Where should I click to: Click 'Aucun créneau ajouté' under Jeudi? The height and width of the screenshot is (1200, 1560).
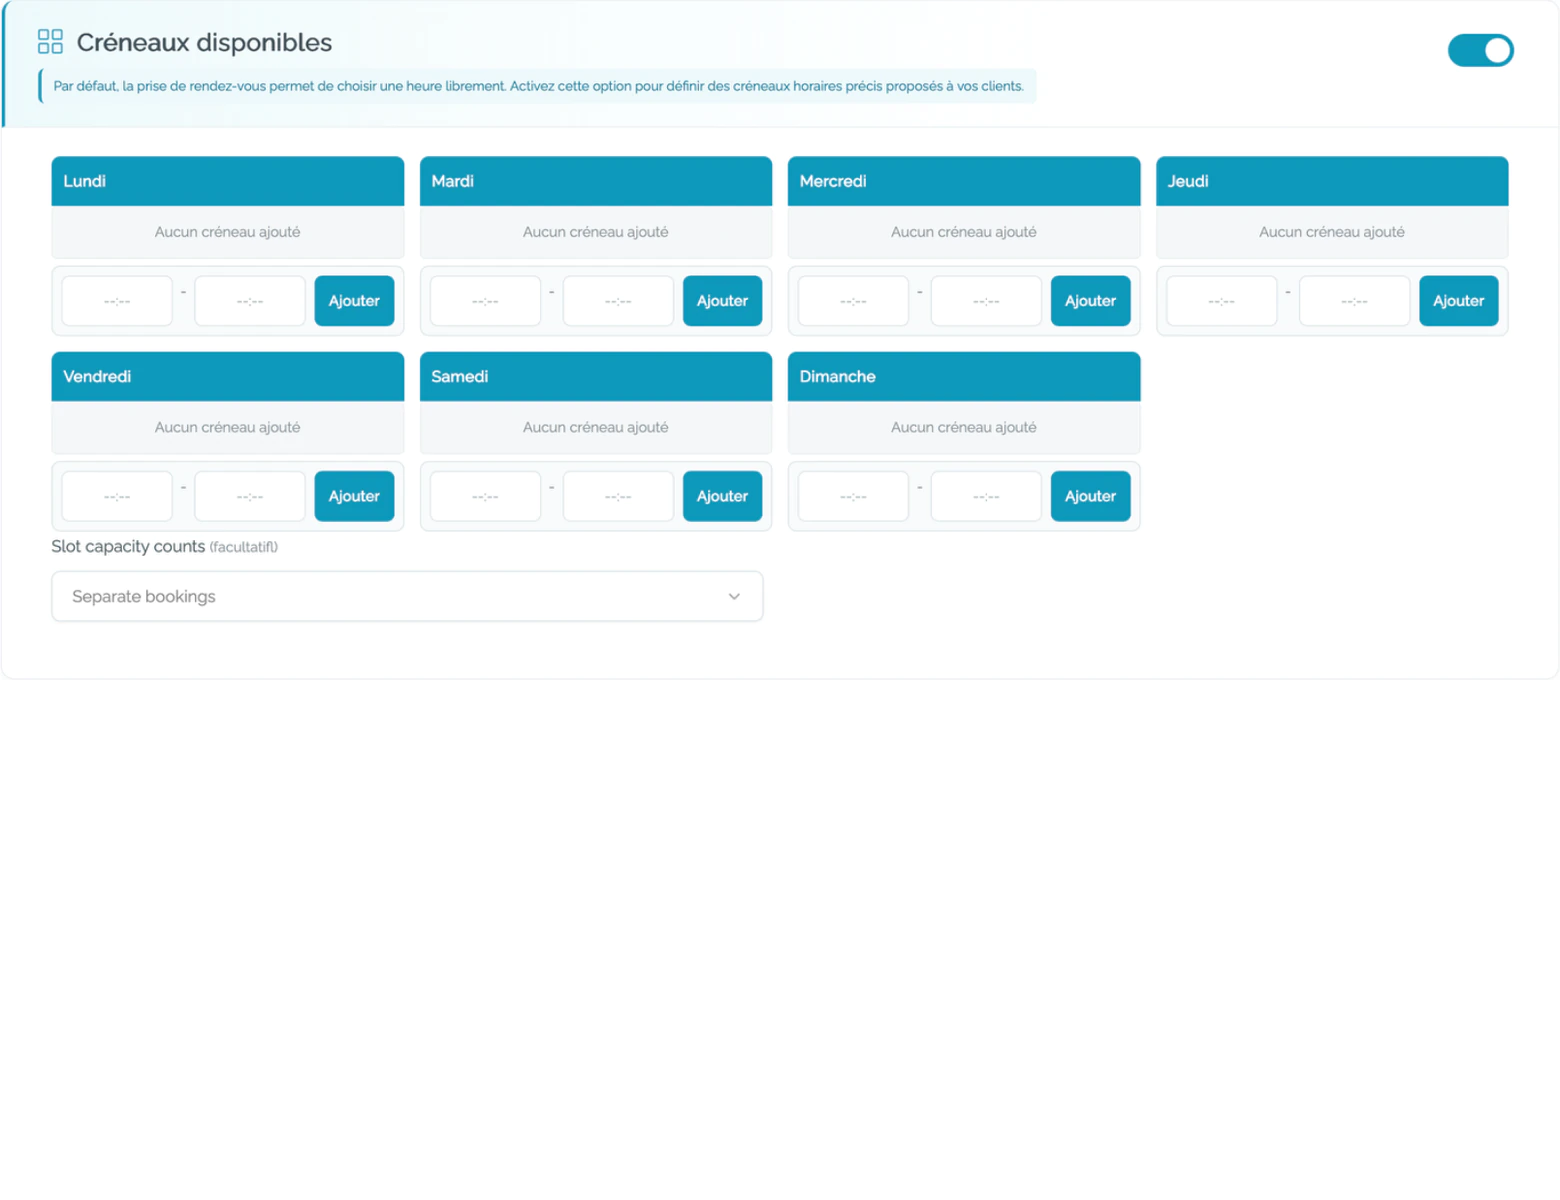1332,232
